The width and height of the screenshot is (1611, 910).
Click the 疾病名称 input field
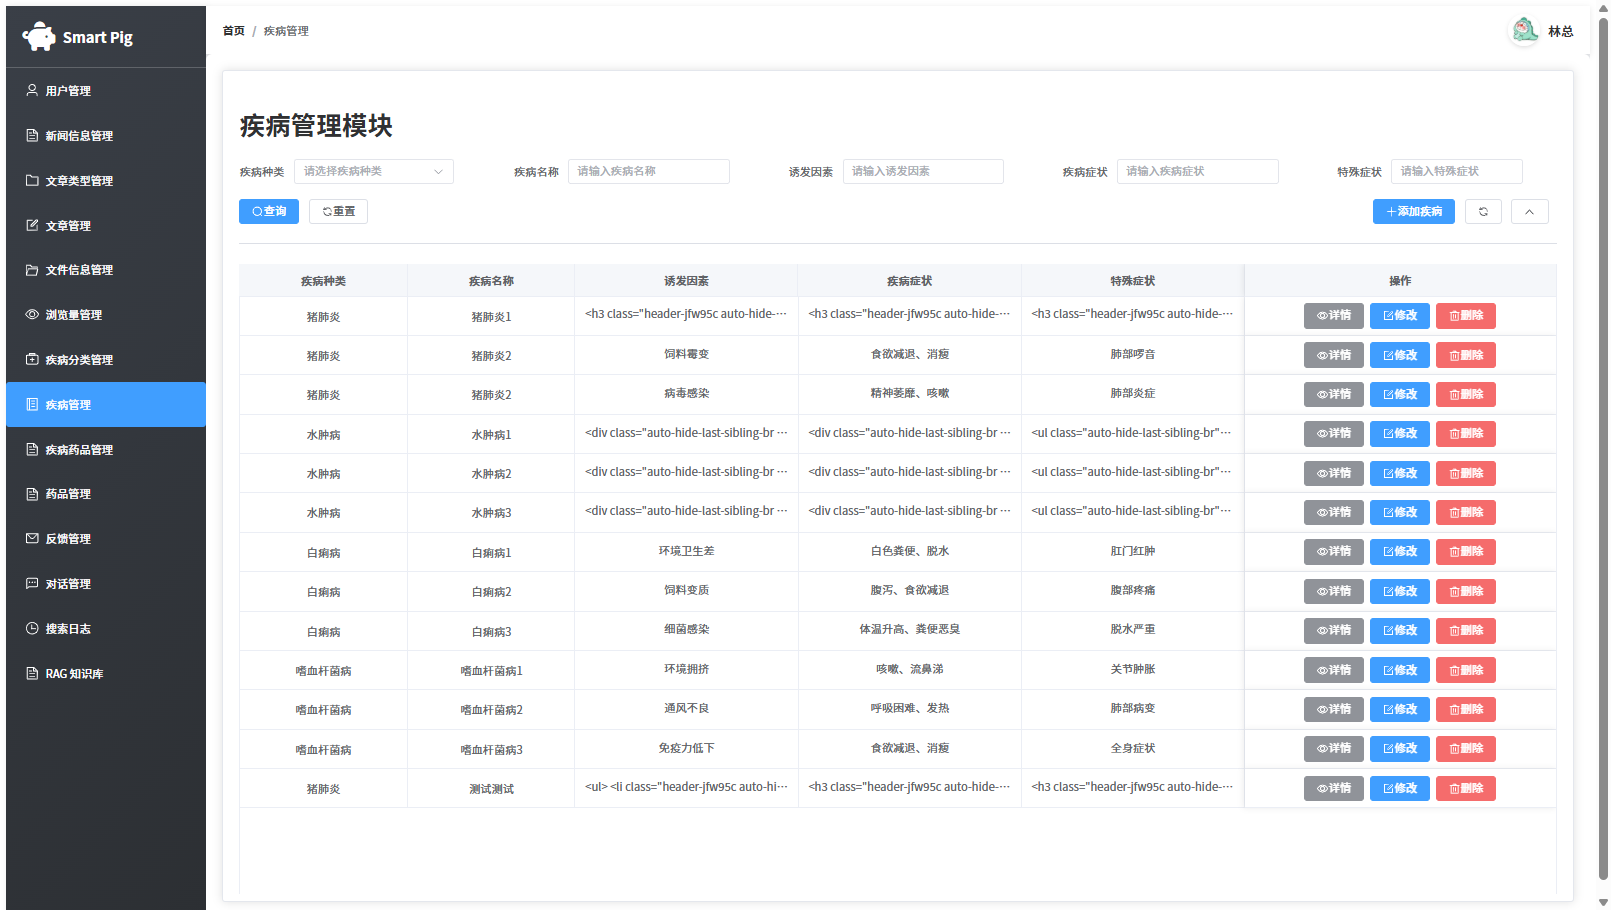649,171
